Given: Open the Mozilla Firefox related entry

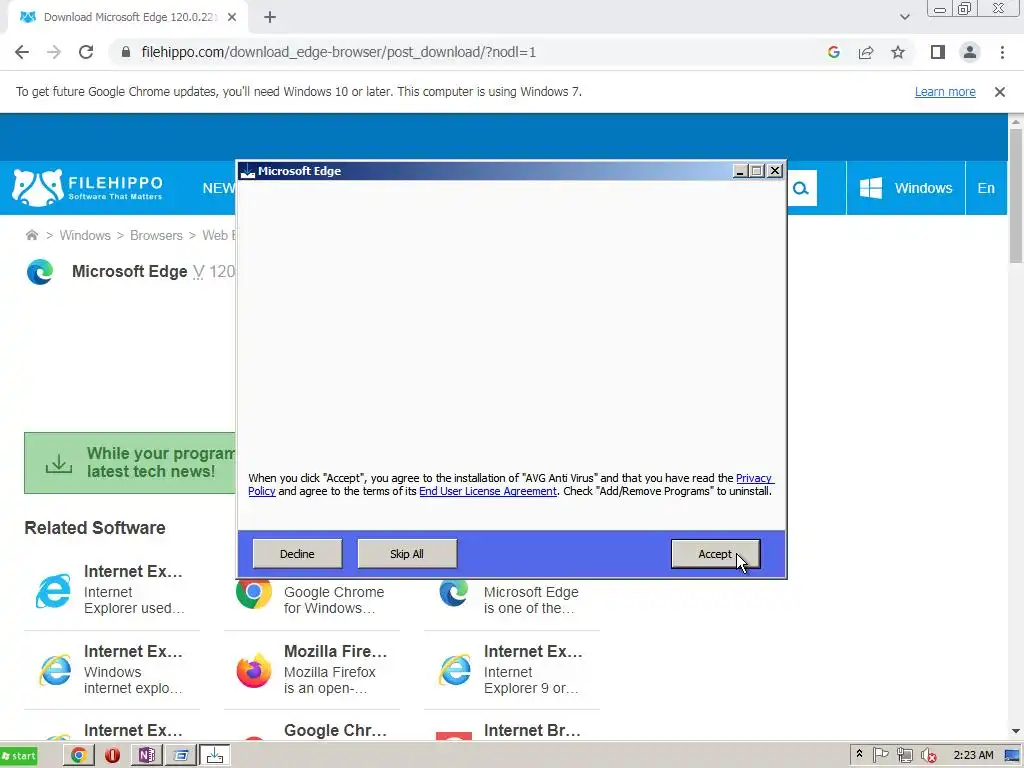Looking at the screenshot, I should coord(312,669).
